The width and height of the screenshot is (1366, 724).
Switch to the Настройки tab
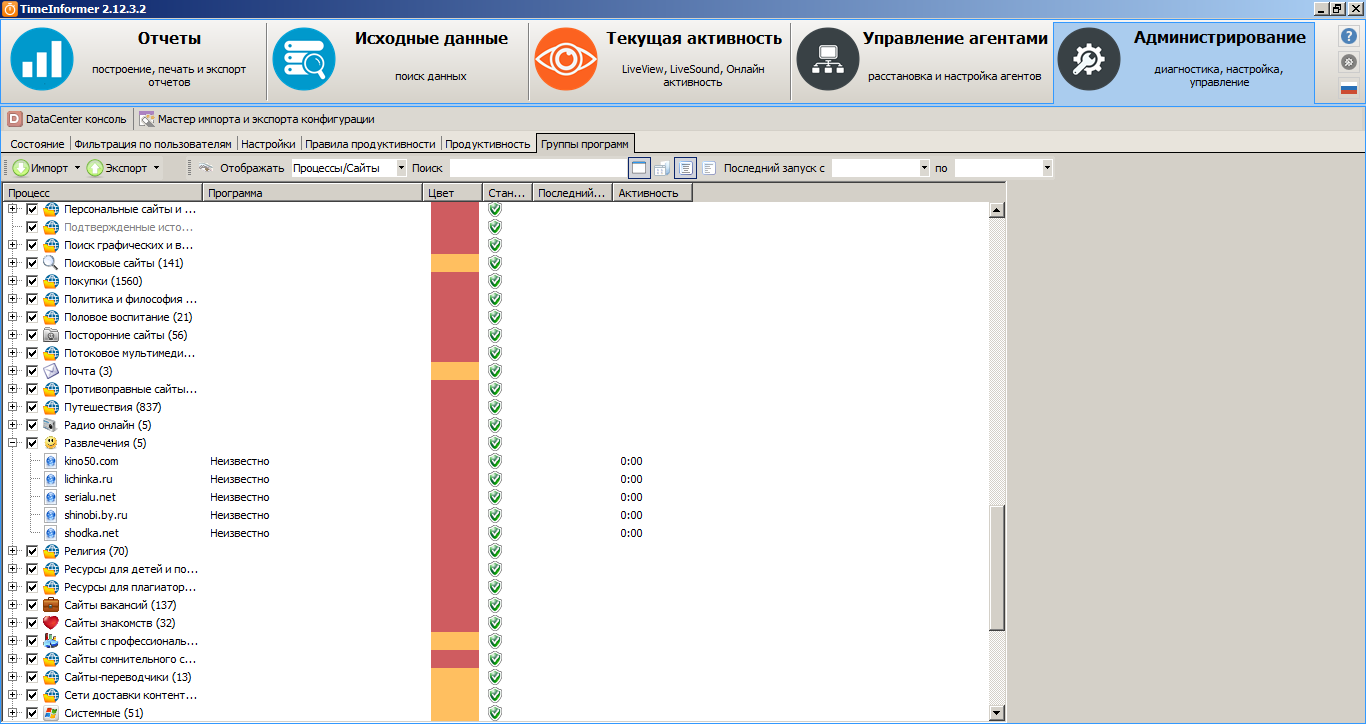[x=268, y=144]
